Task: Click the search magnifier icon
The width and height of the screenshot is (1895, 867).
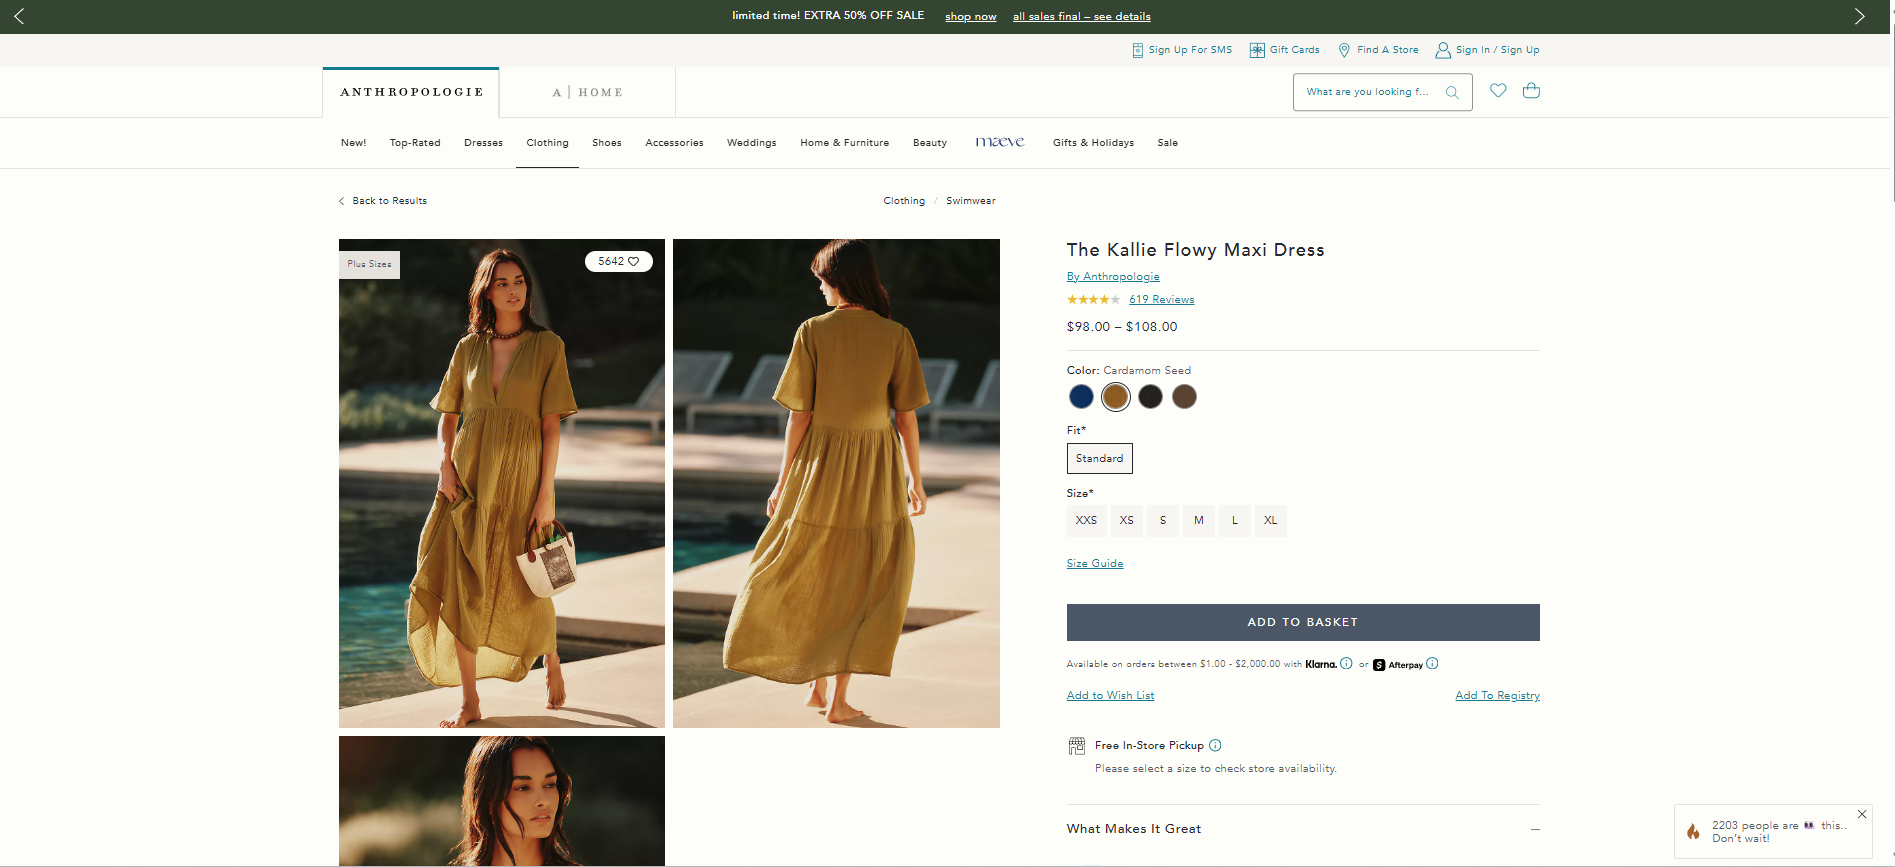Action: (1452, 92)
